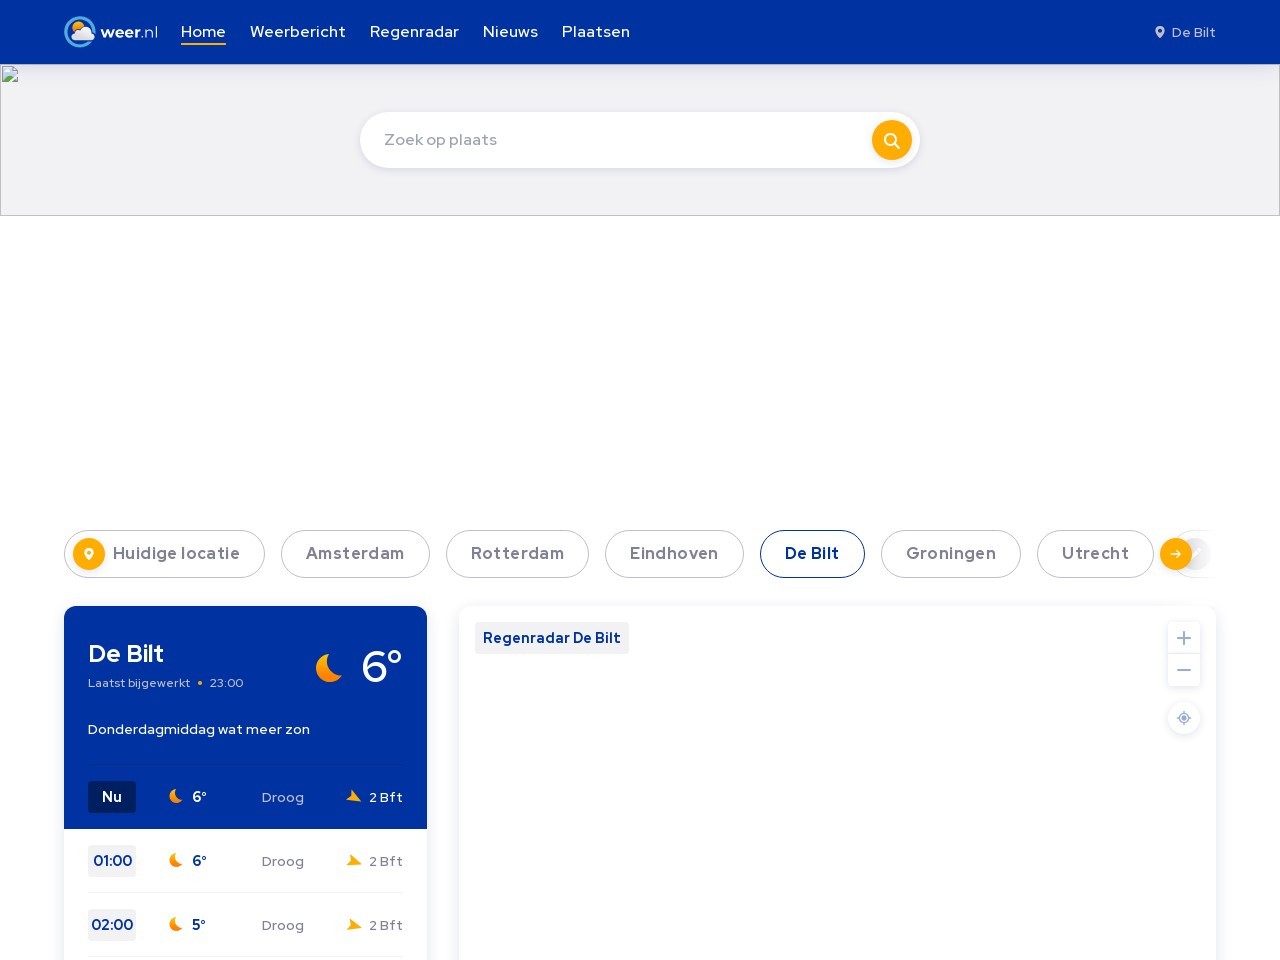Click Droog in the Nu row

coord(283,797)
